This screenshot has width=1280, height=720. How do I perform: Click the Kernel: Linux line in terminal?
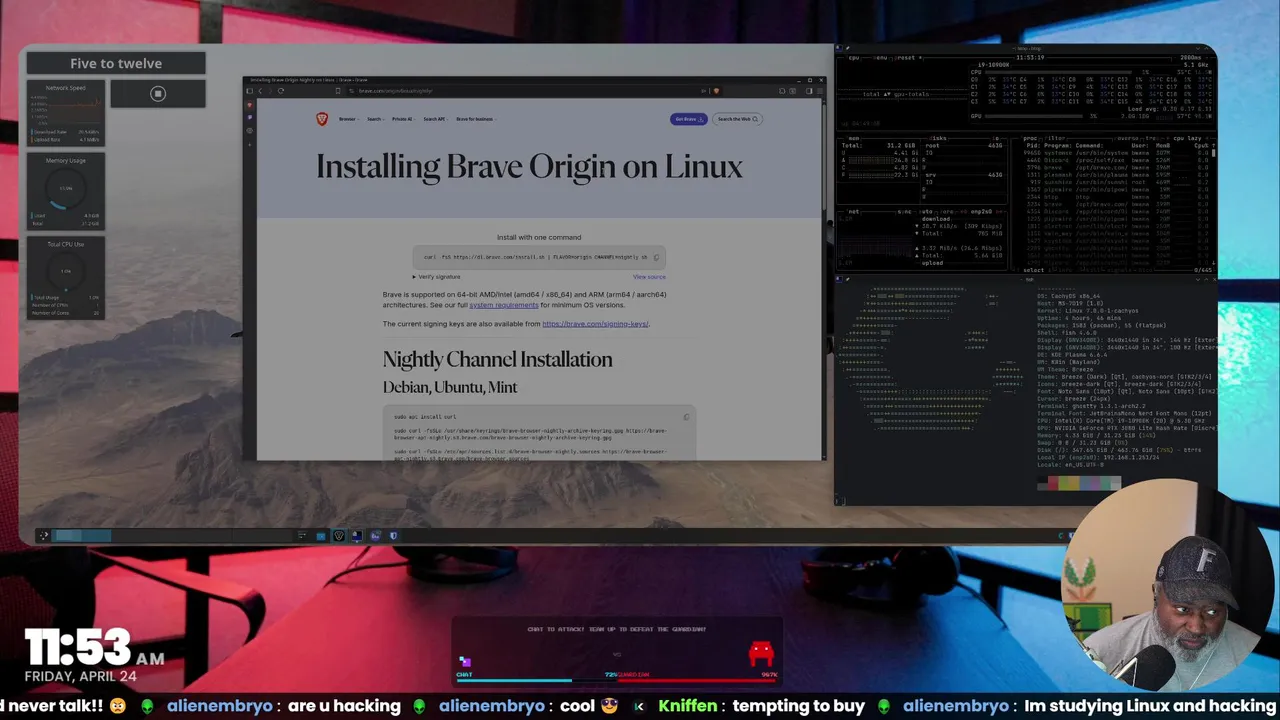tap(1087, 311)
